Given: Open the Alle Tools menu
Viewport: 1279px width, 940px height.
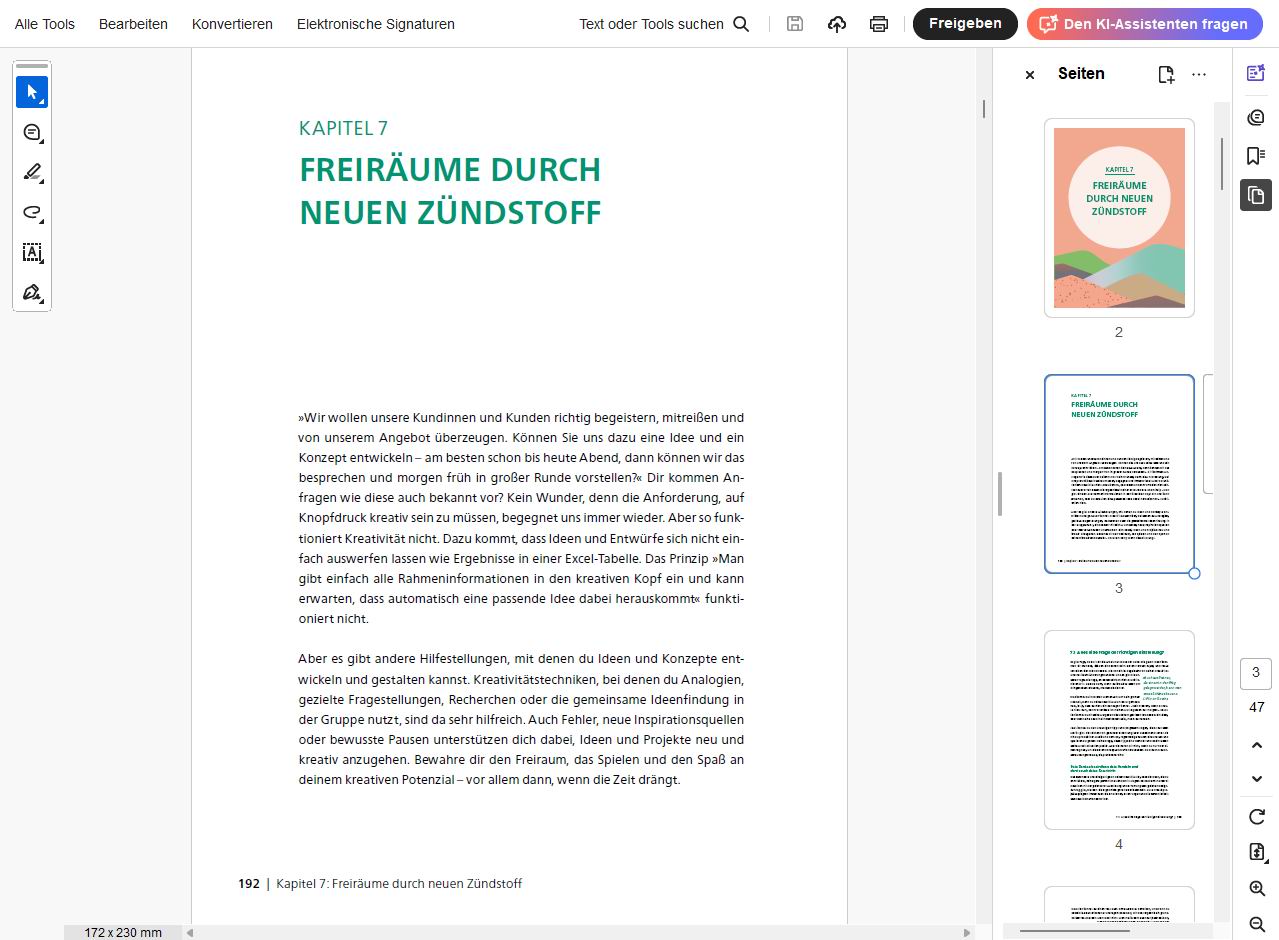Looking at the screenshot, I should [x=45, y=24].
